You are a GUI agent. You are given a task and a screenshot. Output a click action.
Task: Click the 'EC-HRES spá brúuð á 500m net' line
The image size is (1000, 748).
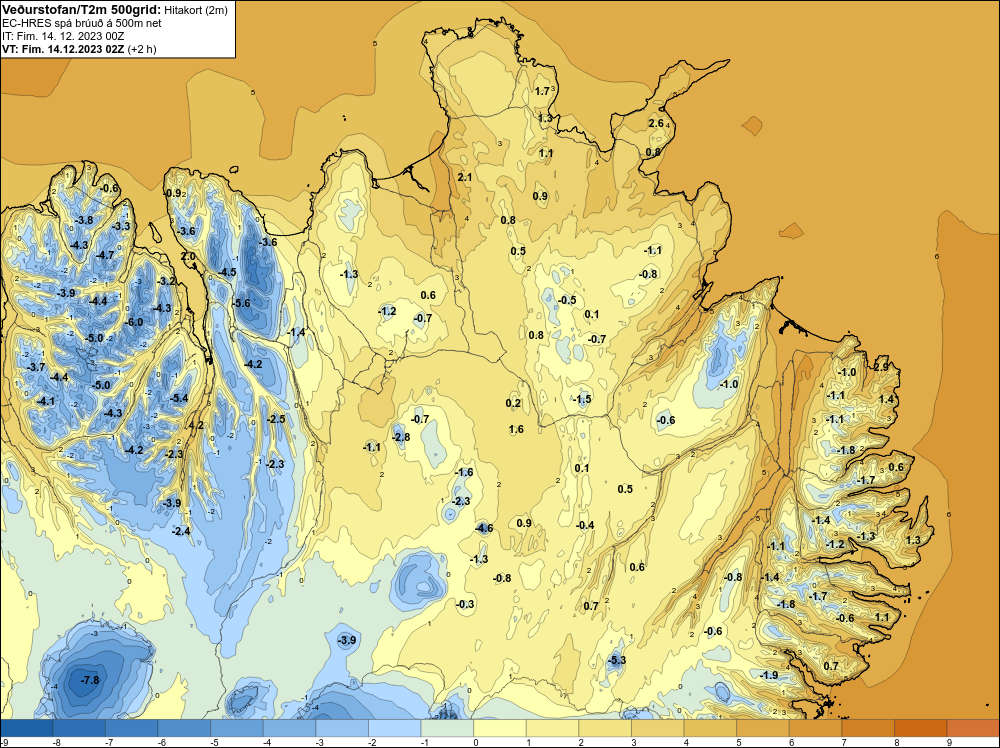[81, 23]
